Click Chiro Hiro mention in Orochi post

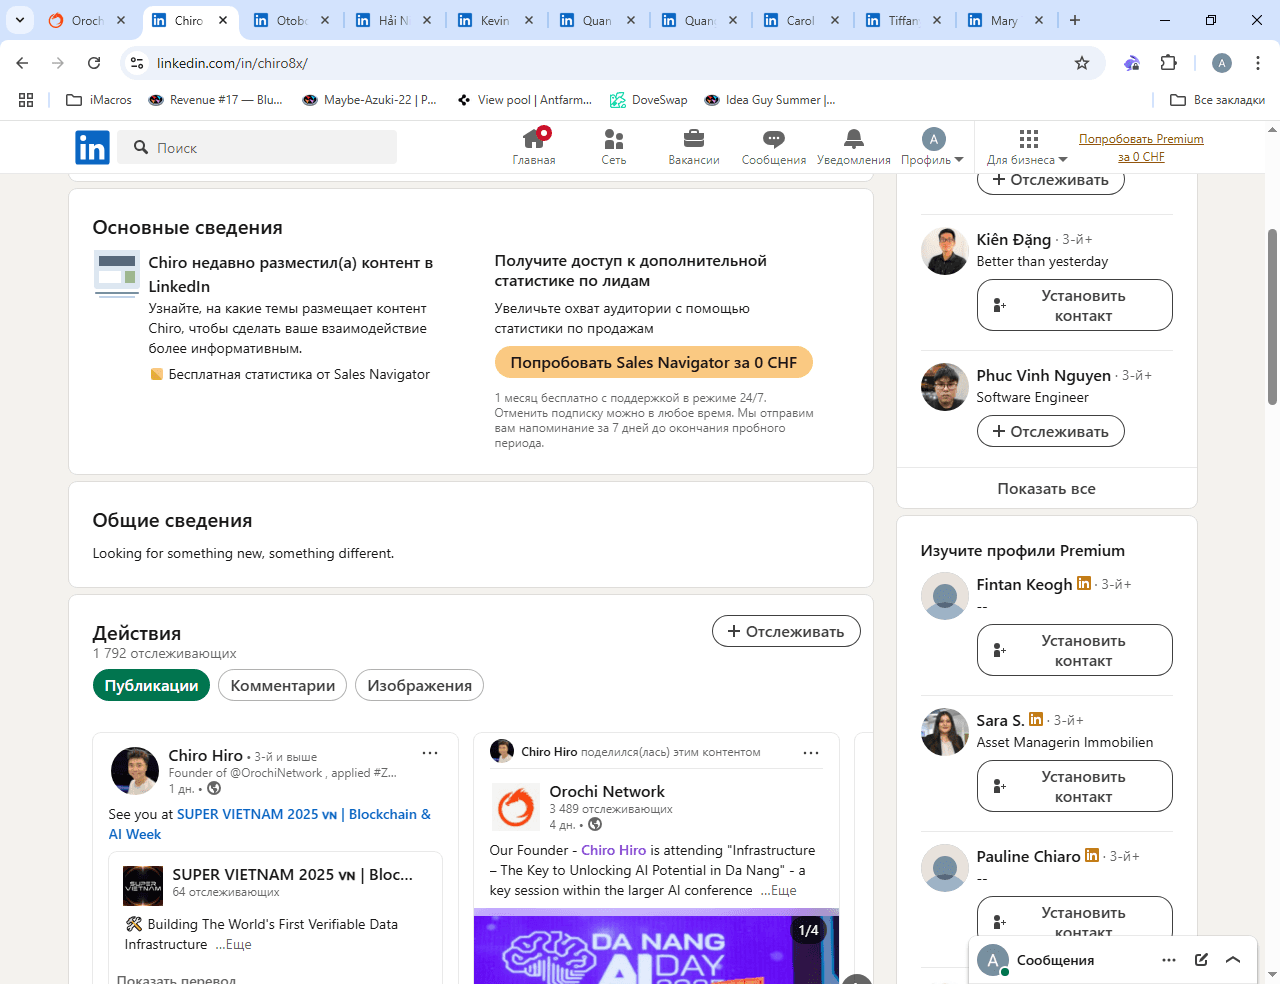(613, 850)
